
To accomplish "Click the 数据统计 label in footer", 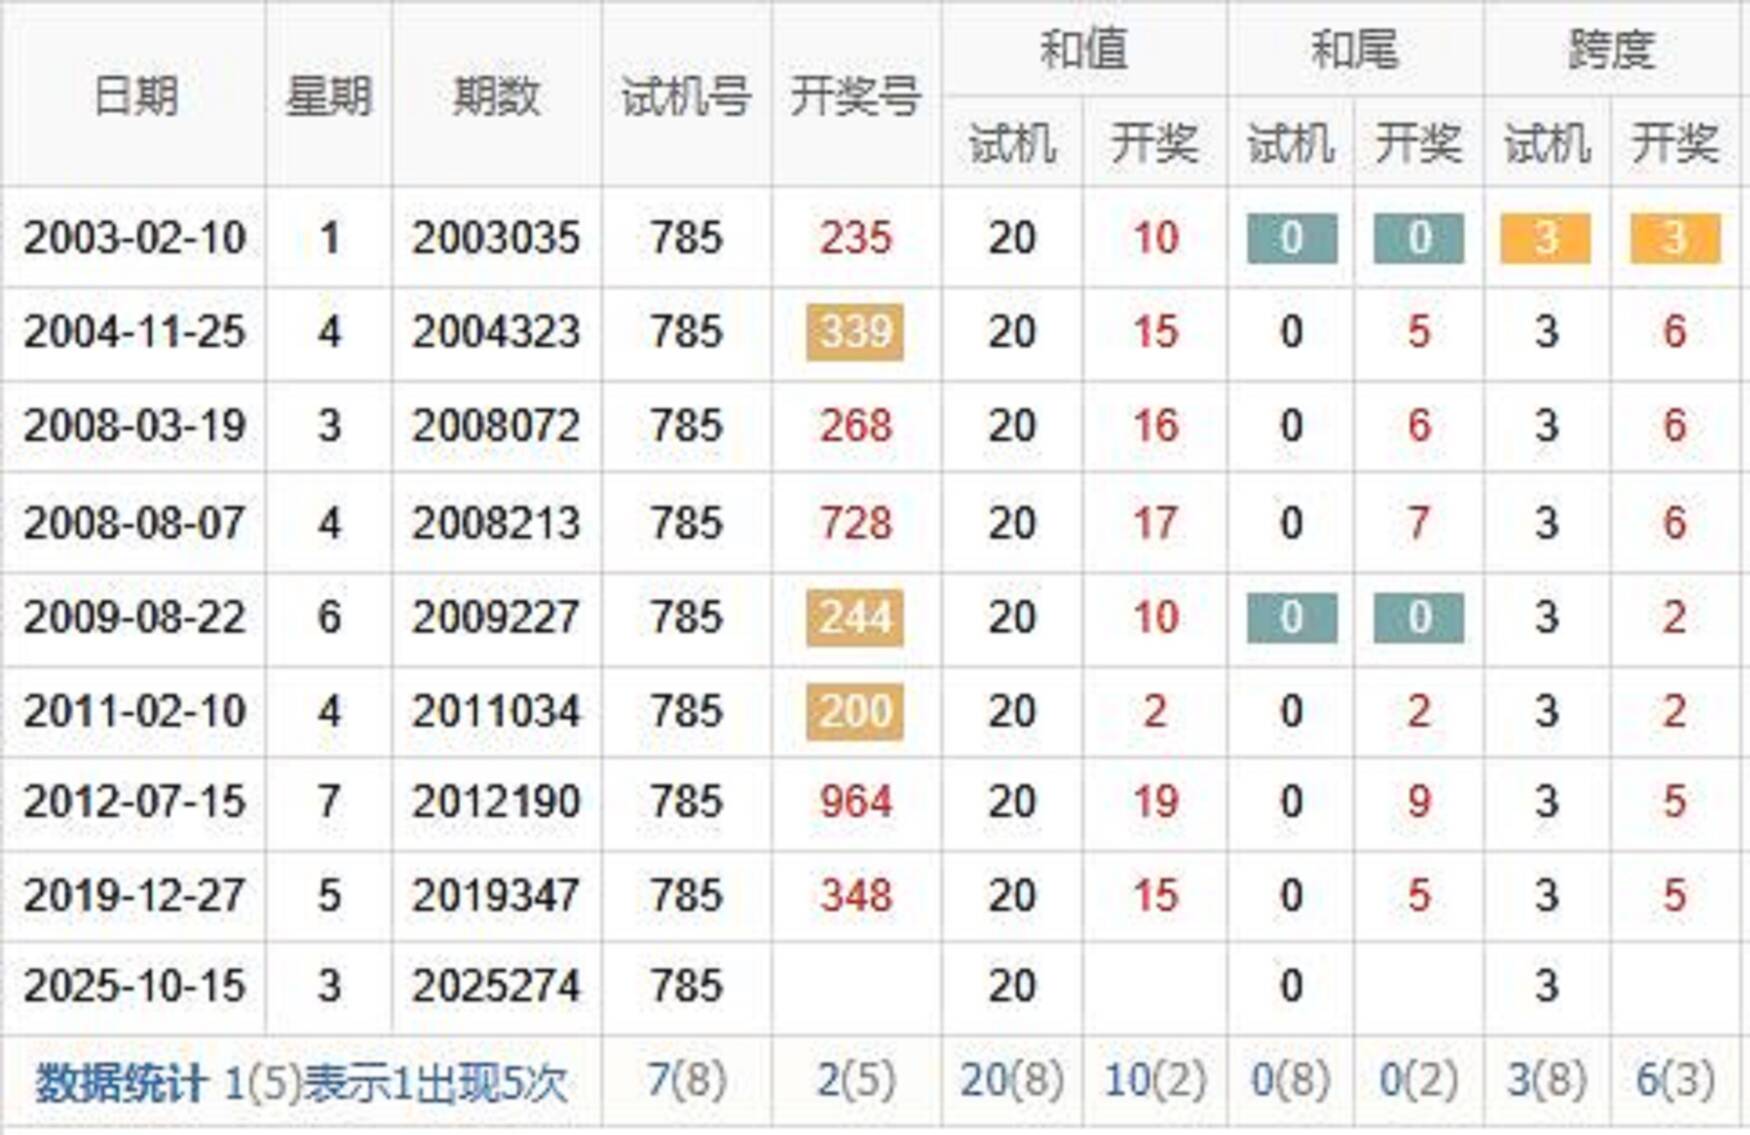I will (122, 1083).
